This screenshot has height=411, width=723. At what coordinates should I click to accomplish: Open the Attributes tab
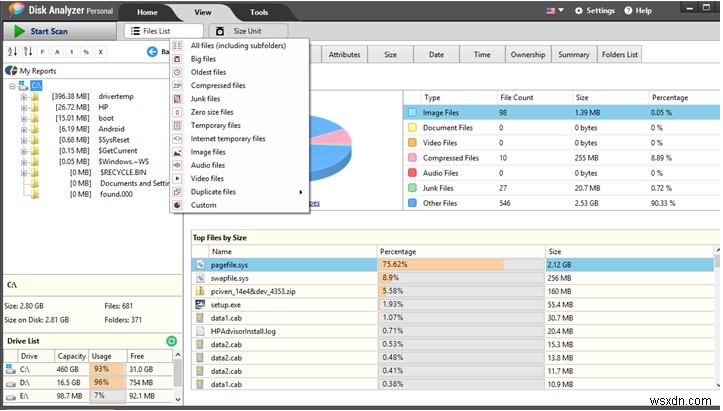344,54
